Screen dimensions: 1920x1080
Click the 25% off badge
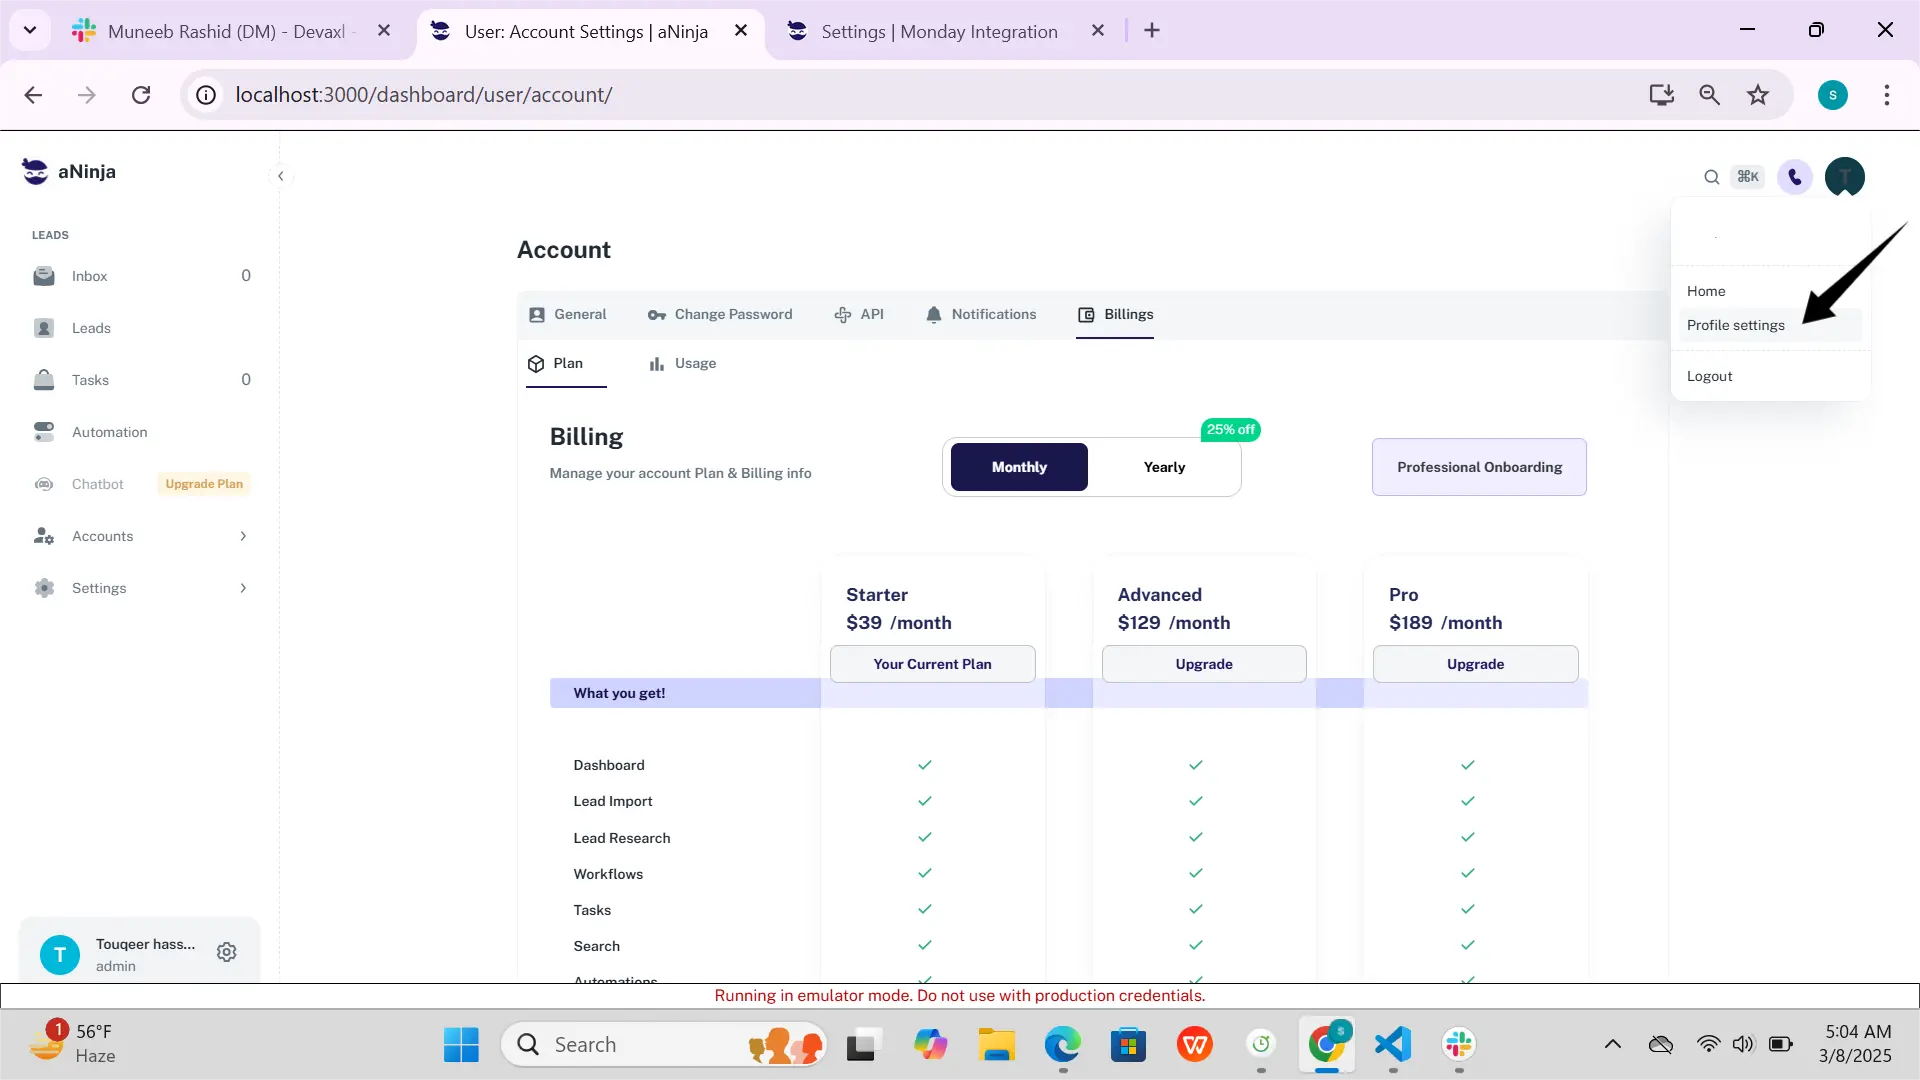1229,430
